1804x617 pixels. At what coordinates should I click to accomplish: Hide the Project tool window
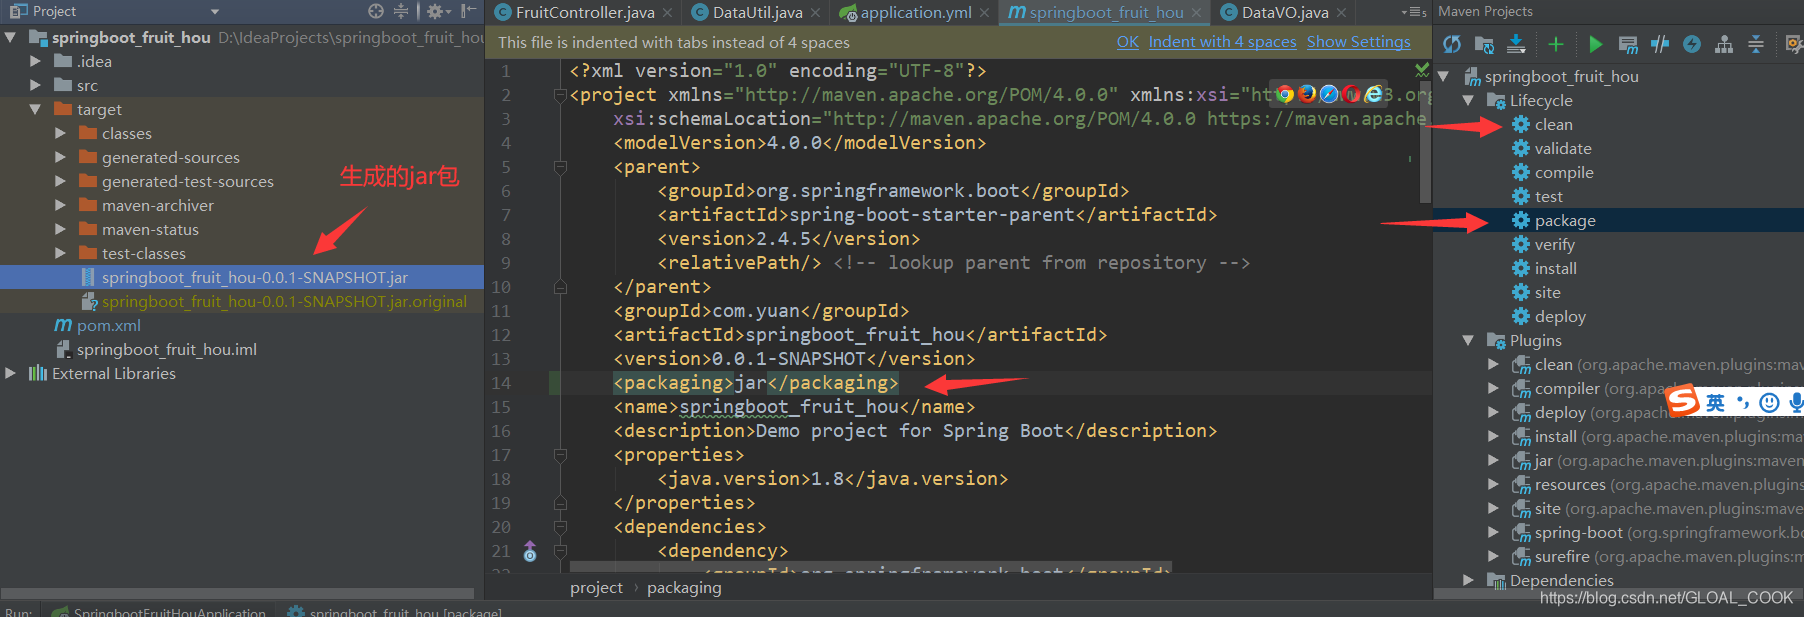tap(468, 11)
